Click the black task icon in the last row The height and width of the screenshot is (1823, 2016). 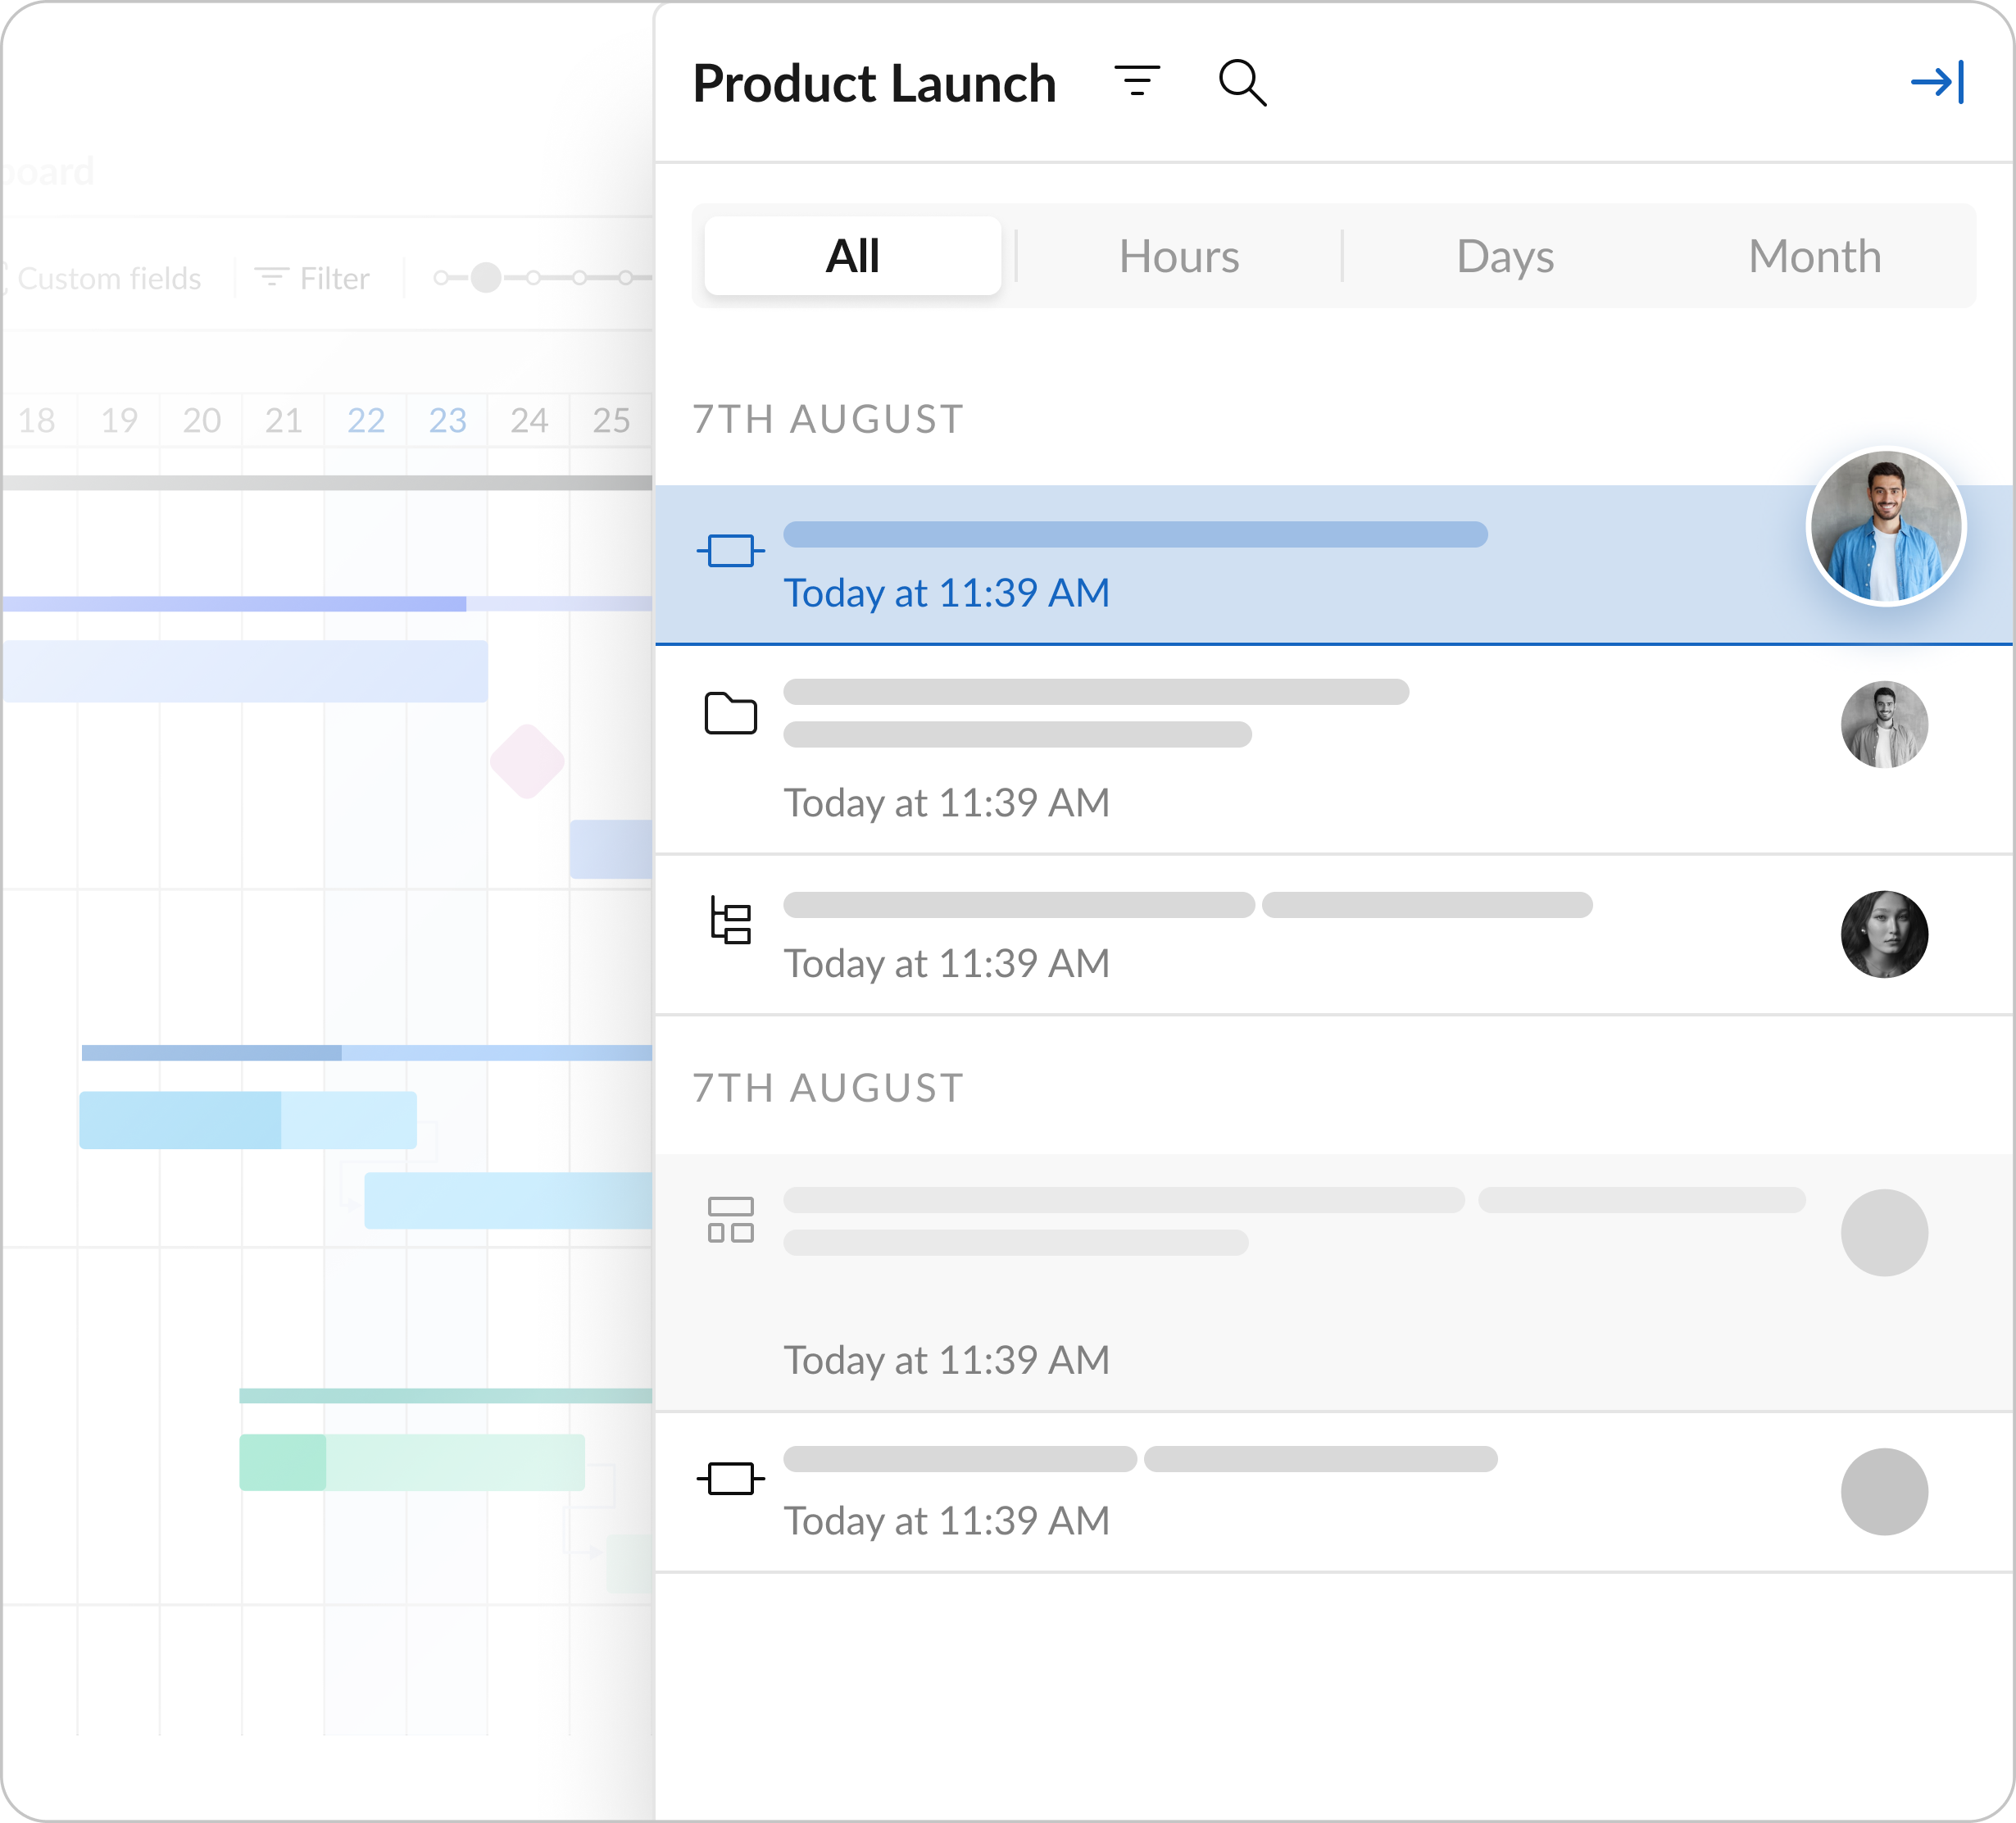[730, 1478]
